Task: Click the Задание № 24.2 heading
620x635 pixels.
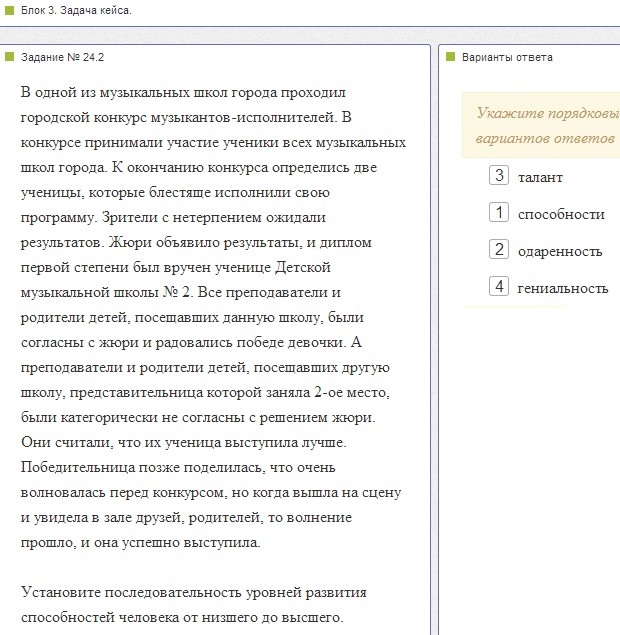Action: (62, 57)
